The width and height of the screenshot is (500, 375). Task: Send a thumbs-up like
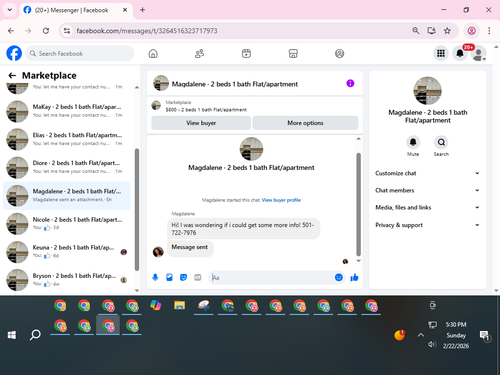click(354, 277)
